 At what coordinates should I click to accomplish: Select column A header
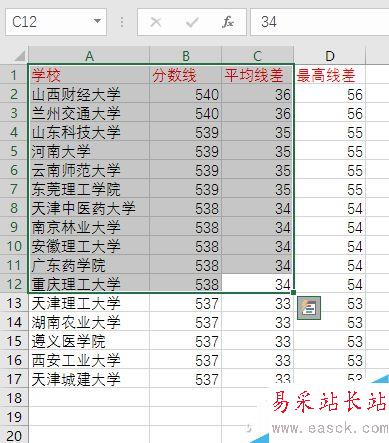[x=89, y=56]
